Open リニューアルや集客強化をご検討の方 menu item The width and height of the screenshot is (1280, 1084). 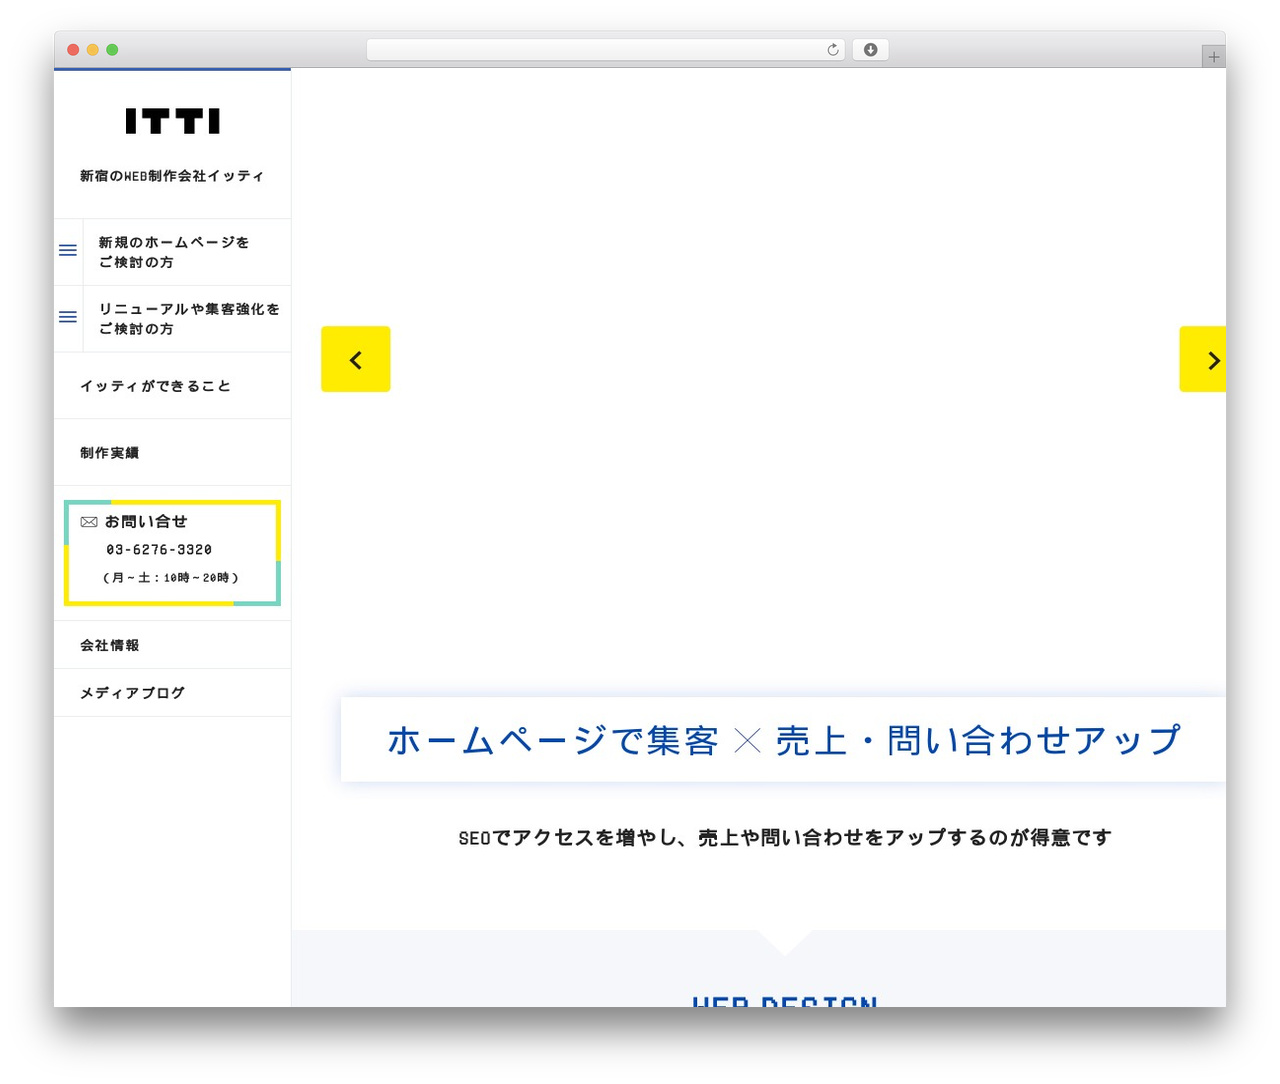click(189, 319)
